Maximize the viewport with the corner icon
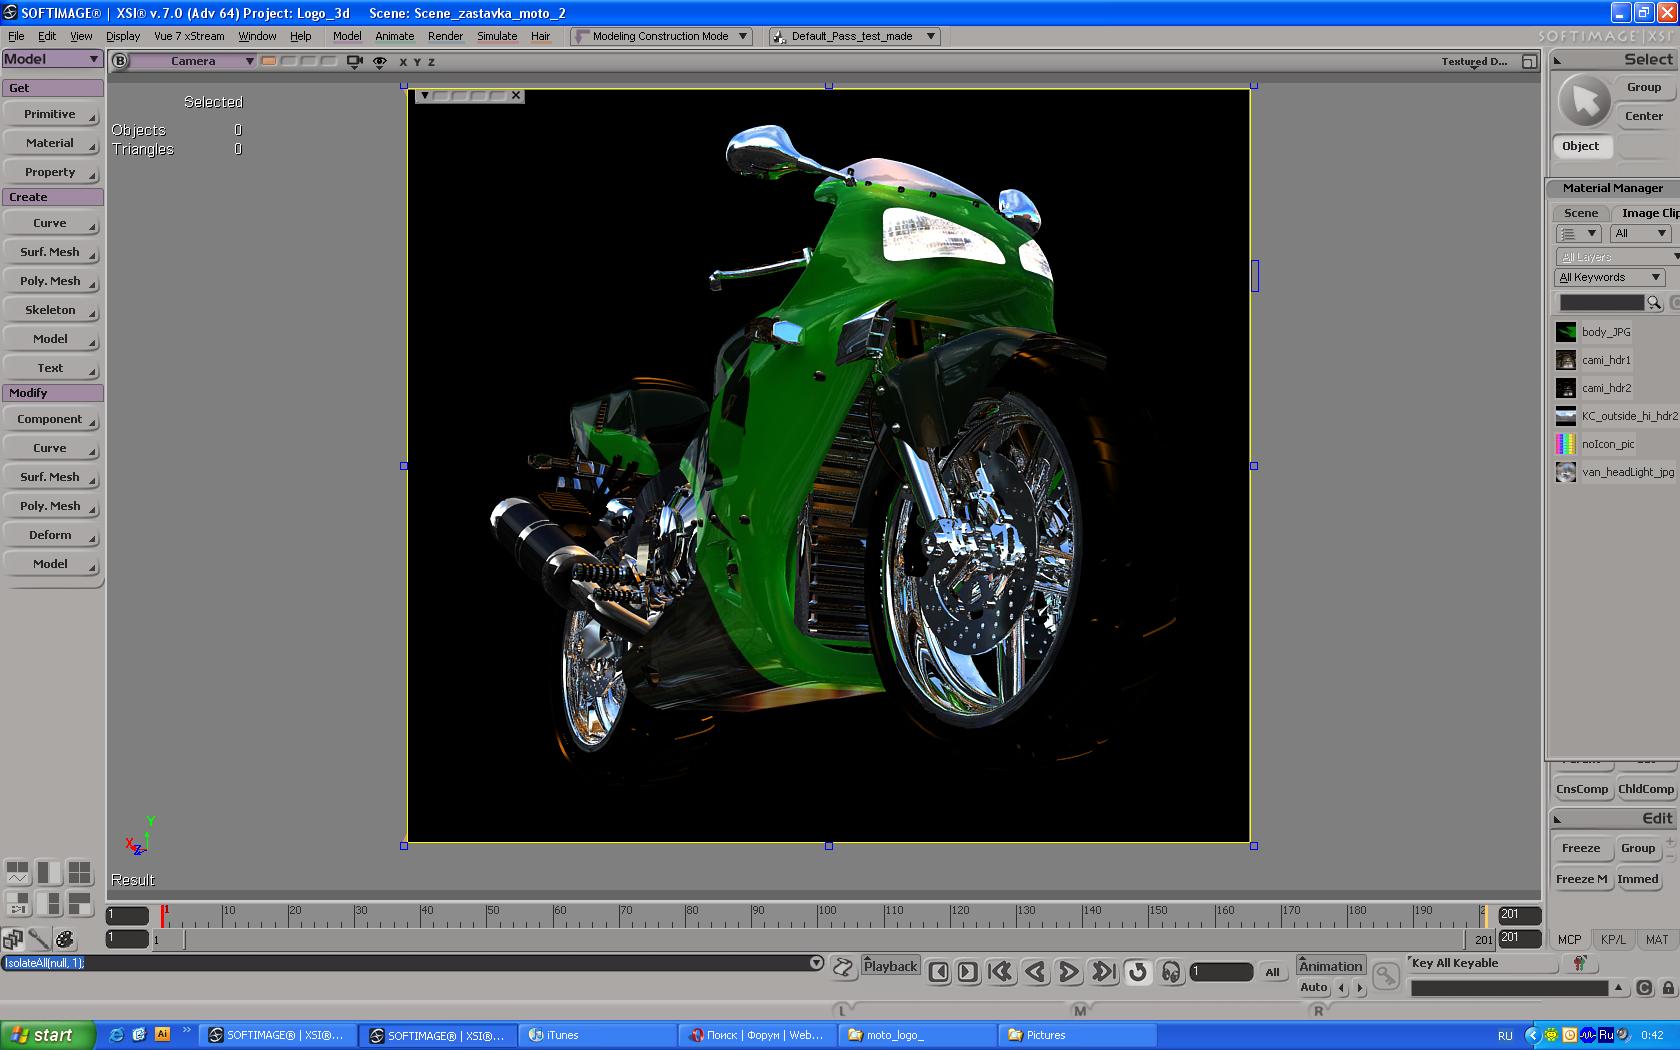This screenshot has width=1680, height=1050. pyautogui.click(x=1529, y=61)
